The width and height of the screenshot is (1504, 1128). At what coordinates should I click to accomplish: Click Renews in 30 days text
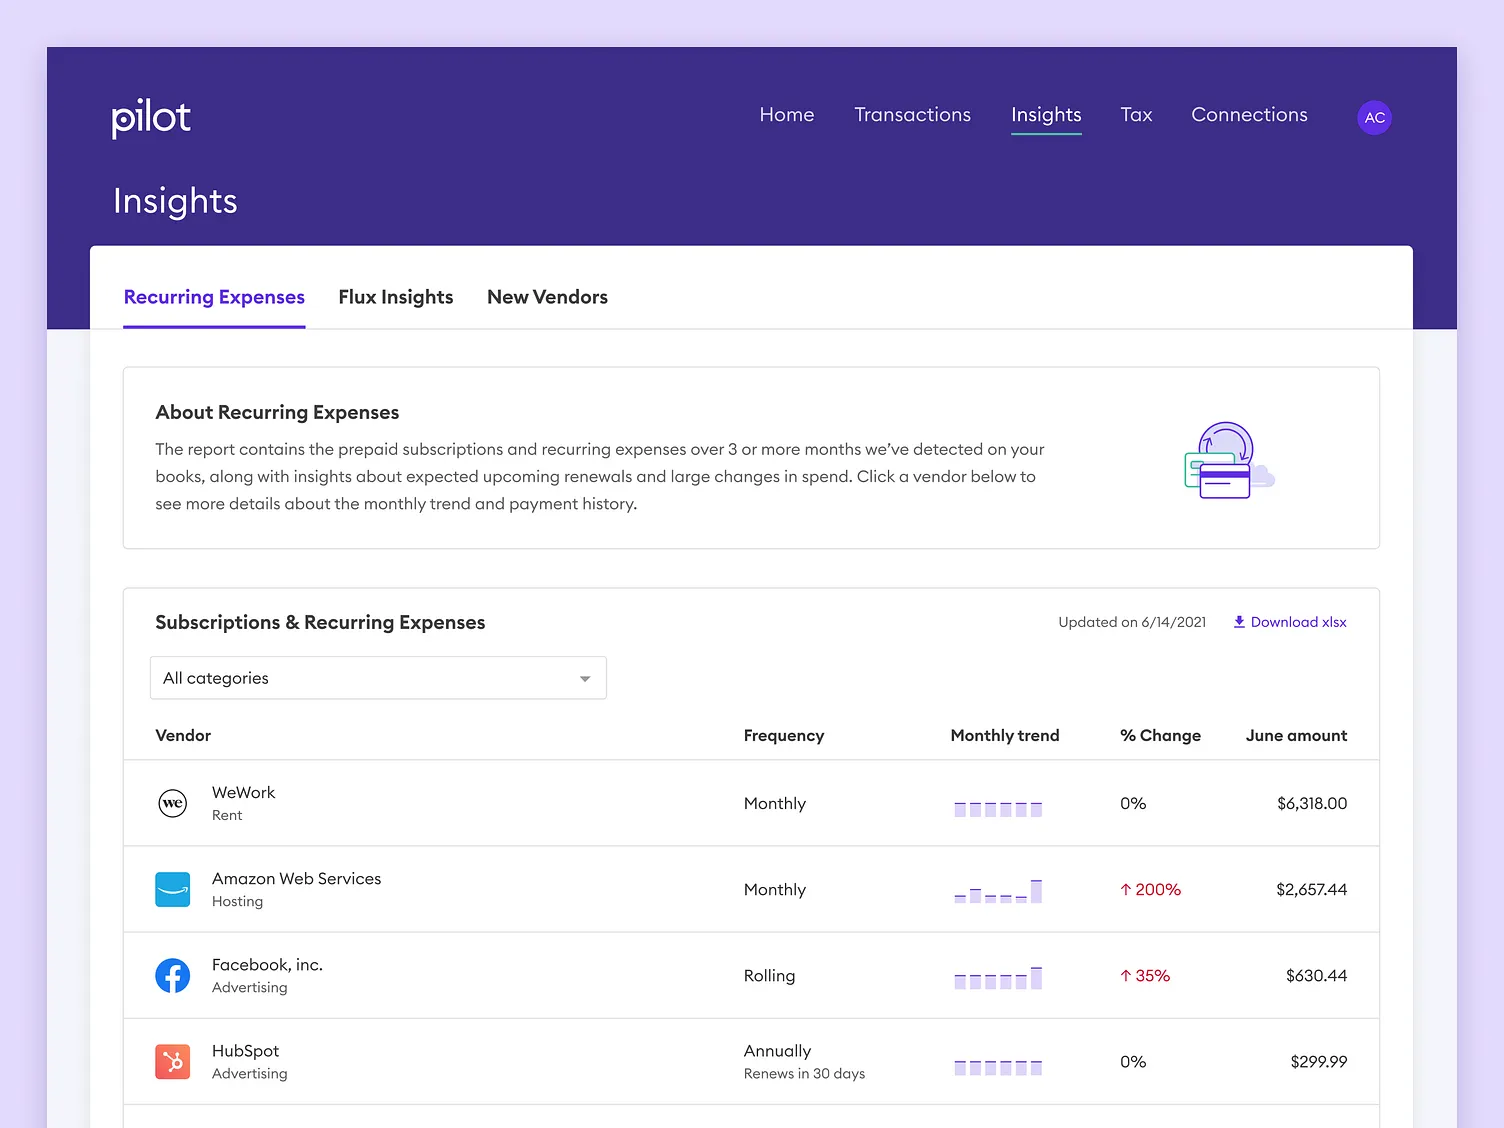[804, 1074]
